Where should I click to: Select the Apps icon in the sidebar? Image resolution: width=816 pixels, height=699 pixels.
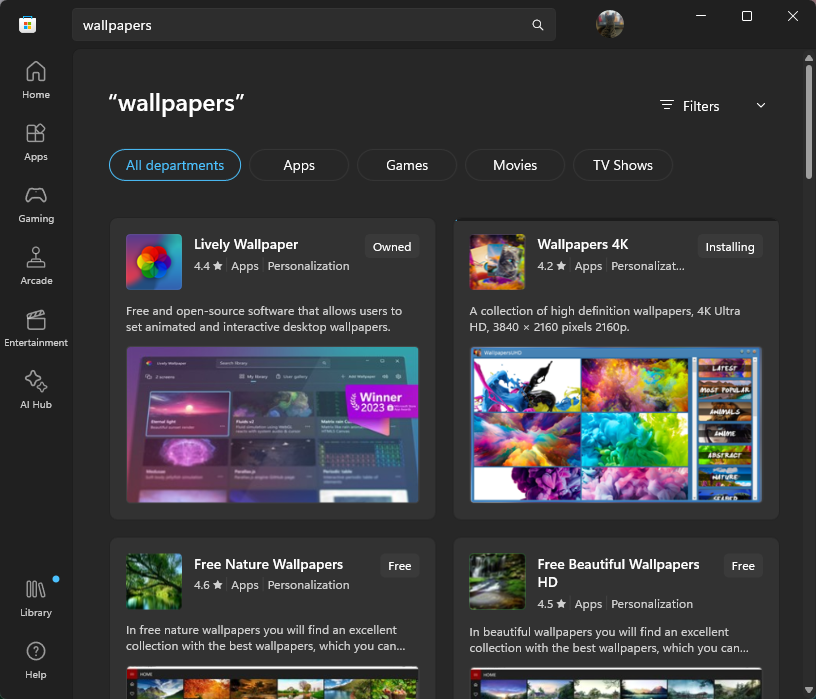click(35, 141)
